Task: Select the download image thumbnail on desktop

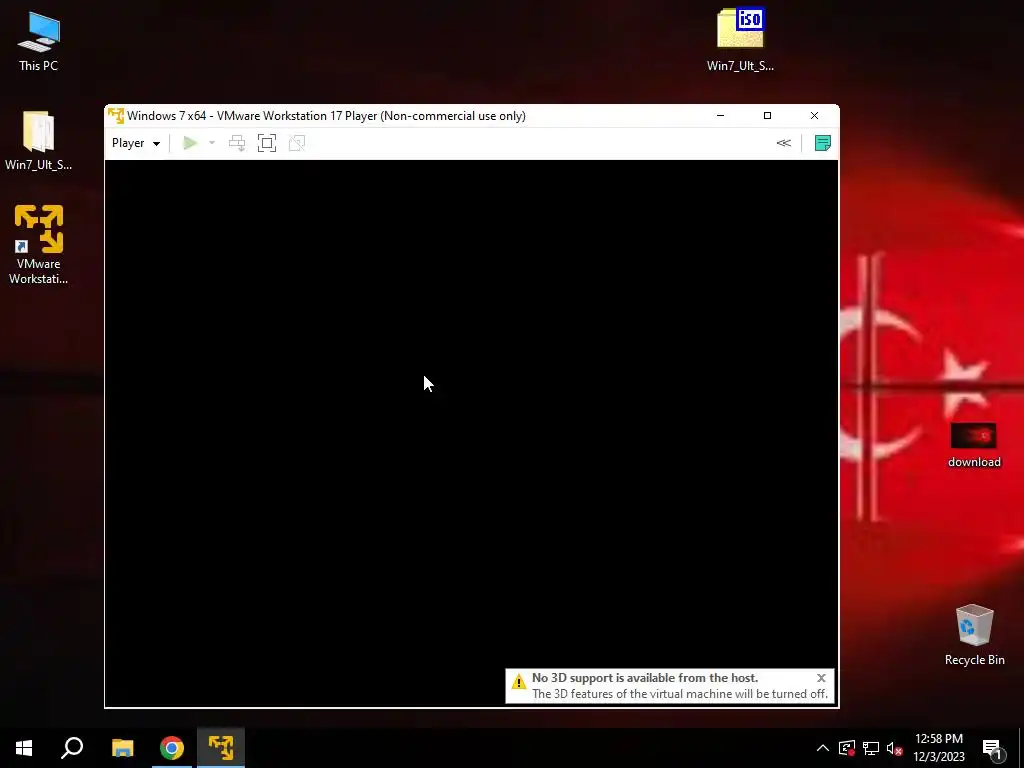Action: [974, 445]
